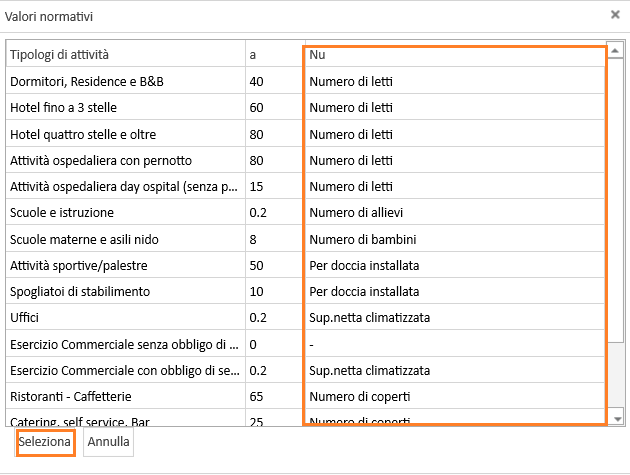Click 'Numero di allievi' cell

coord(356,212)
